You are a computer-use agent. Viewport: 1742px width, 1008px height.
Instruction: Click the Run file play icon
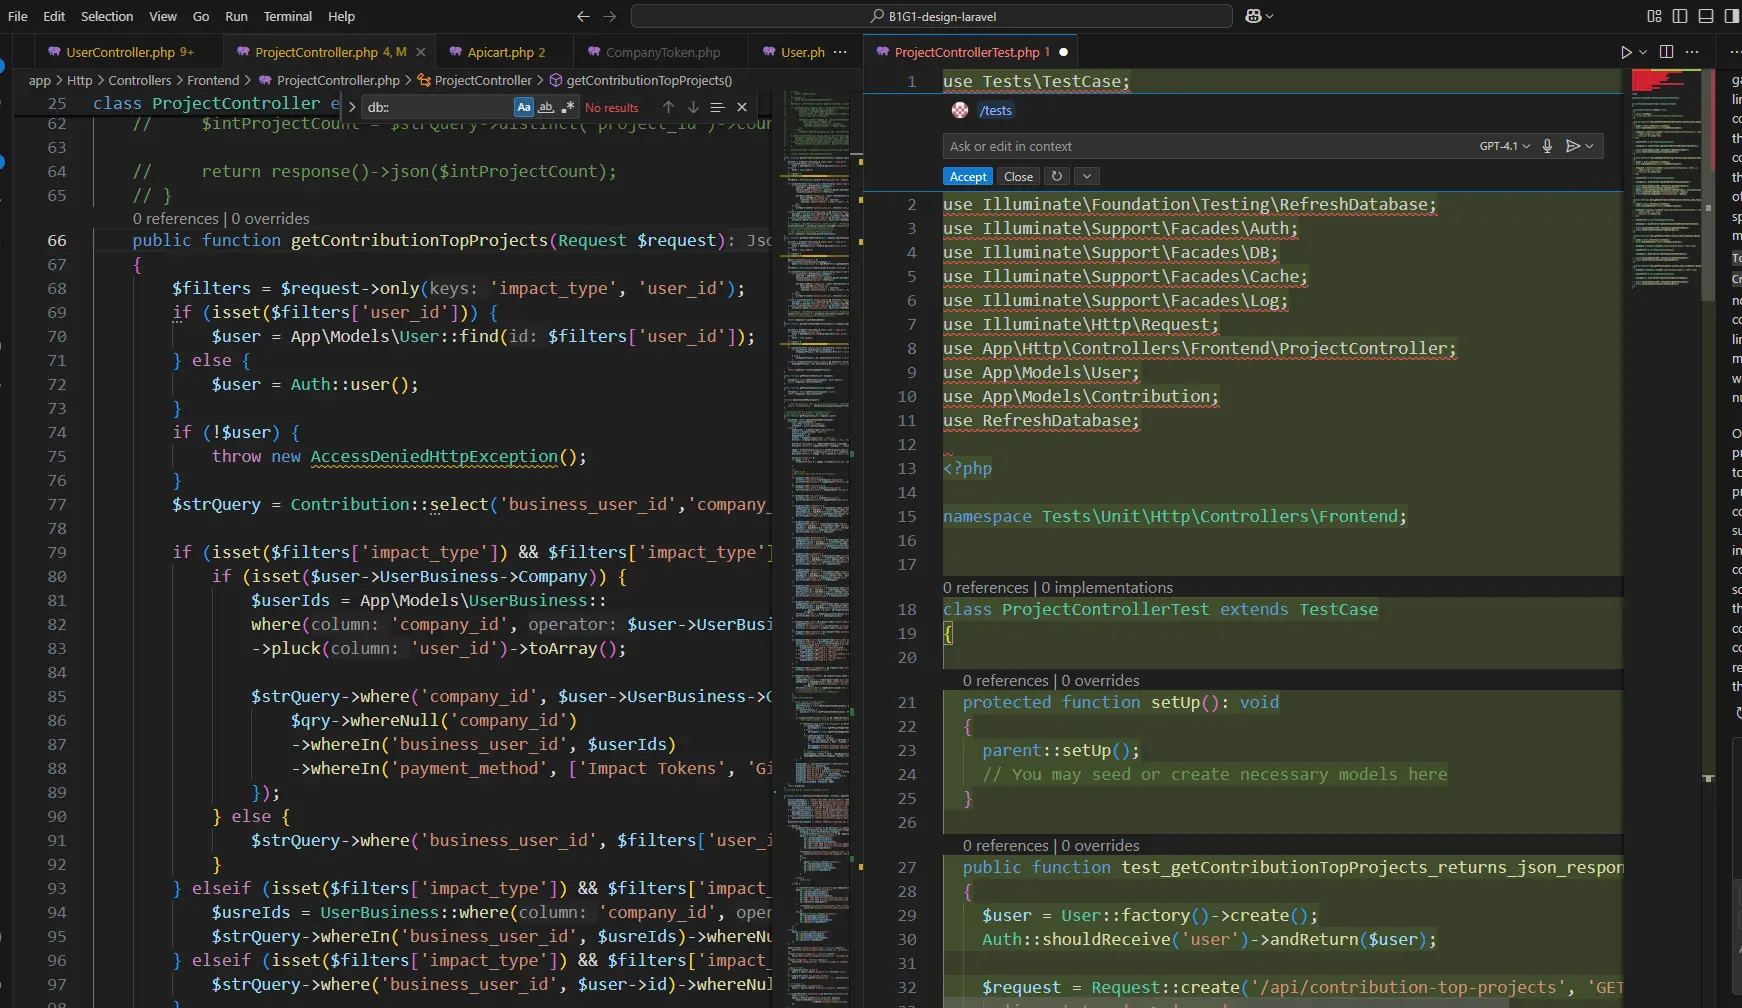tap(1626, 52)
